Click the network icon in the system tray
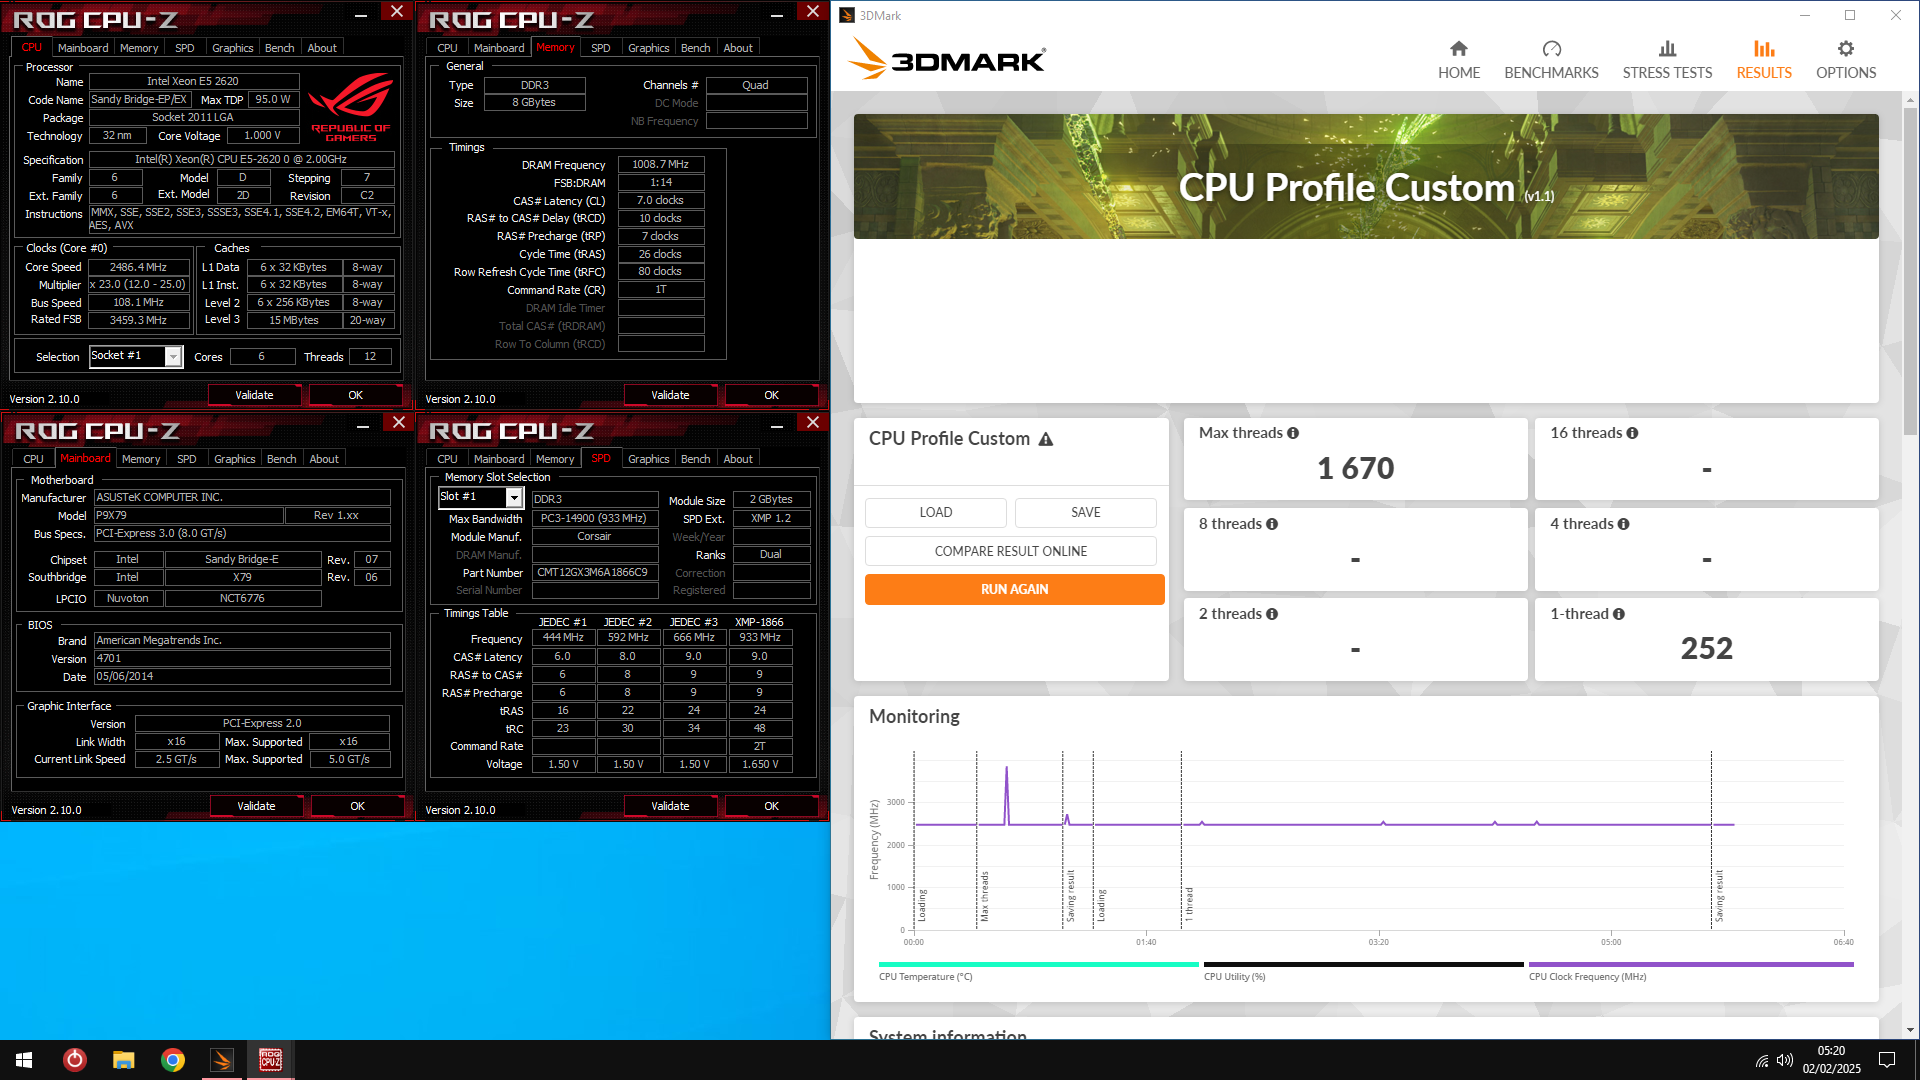 click(1761, 1061)
